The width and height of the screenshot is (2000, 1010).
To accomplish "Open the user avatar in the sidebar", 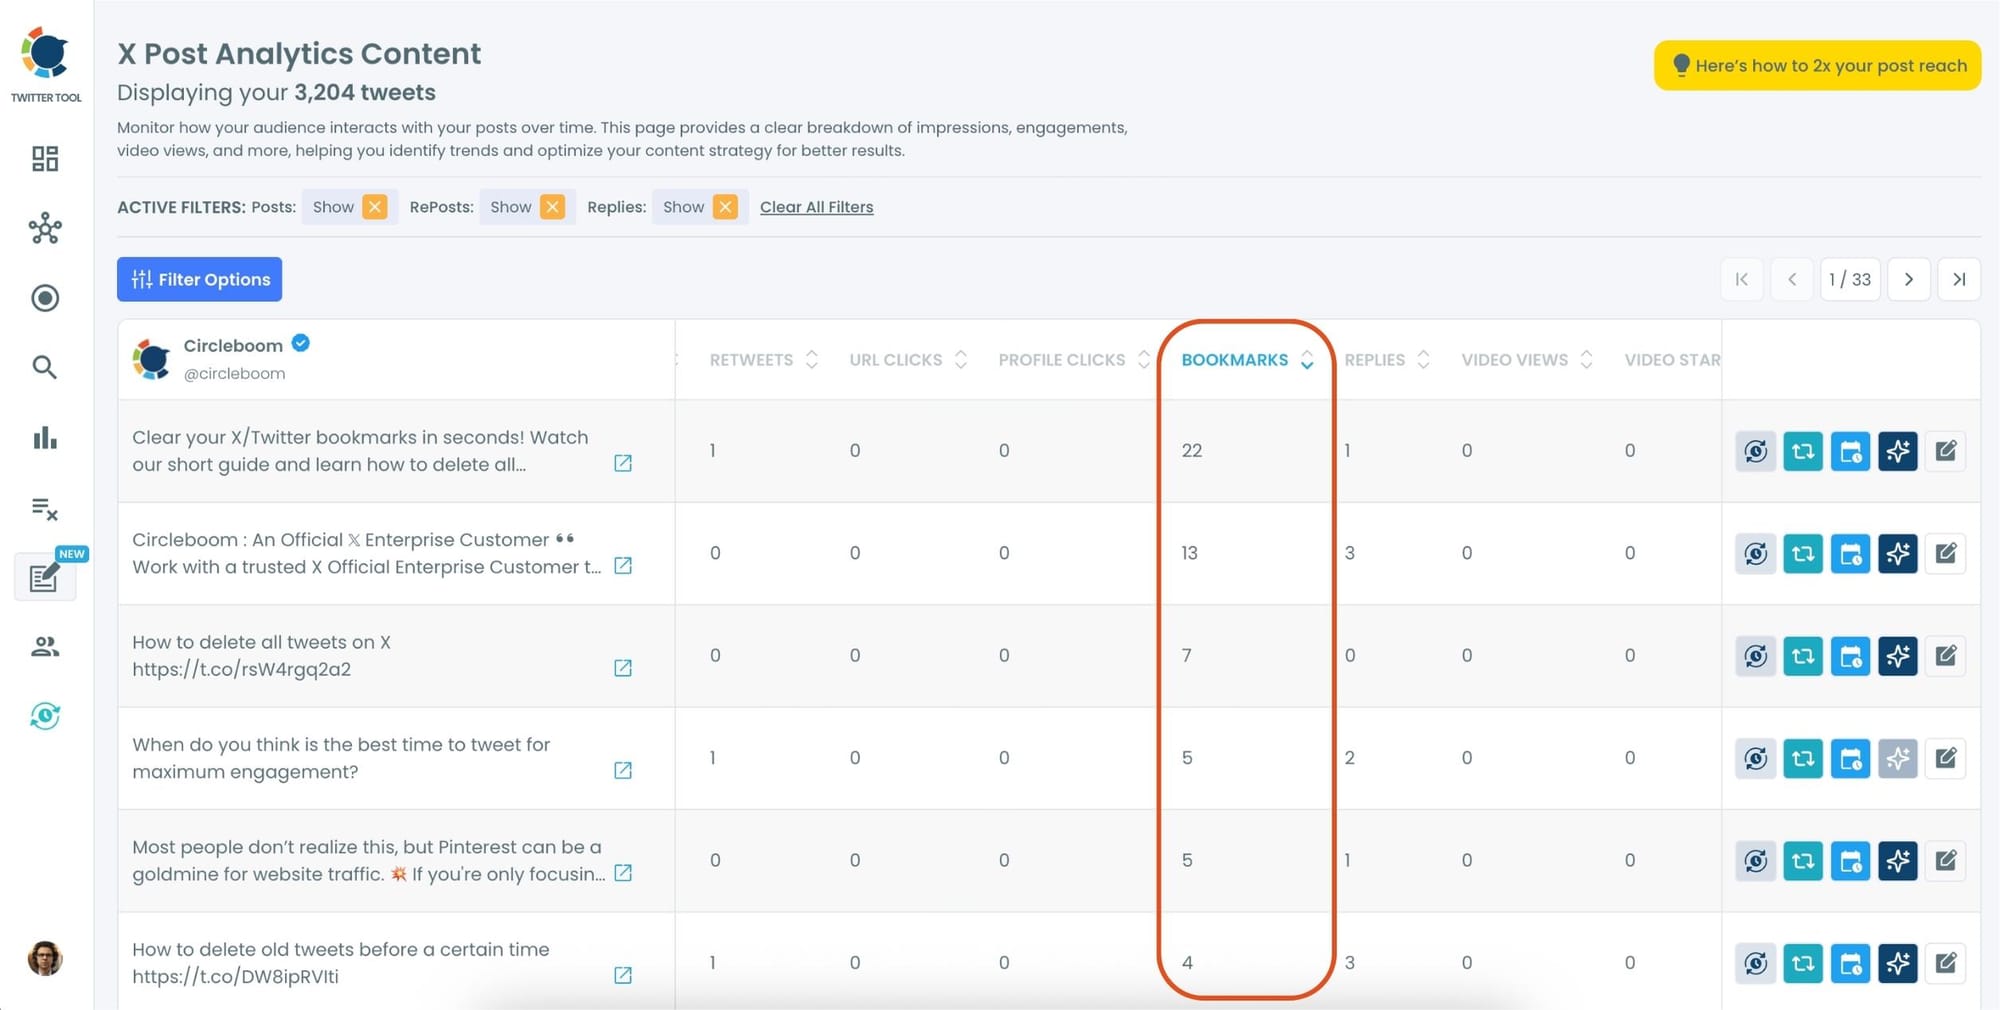I will (x=45, y=958).
